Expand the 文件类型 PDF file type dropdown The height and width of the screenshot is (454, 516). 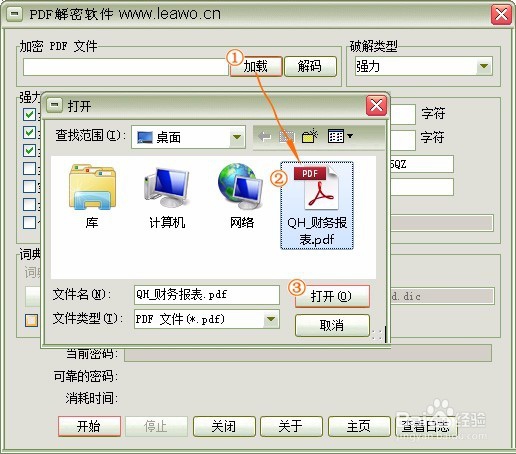271,319
